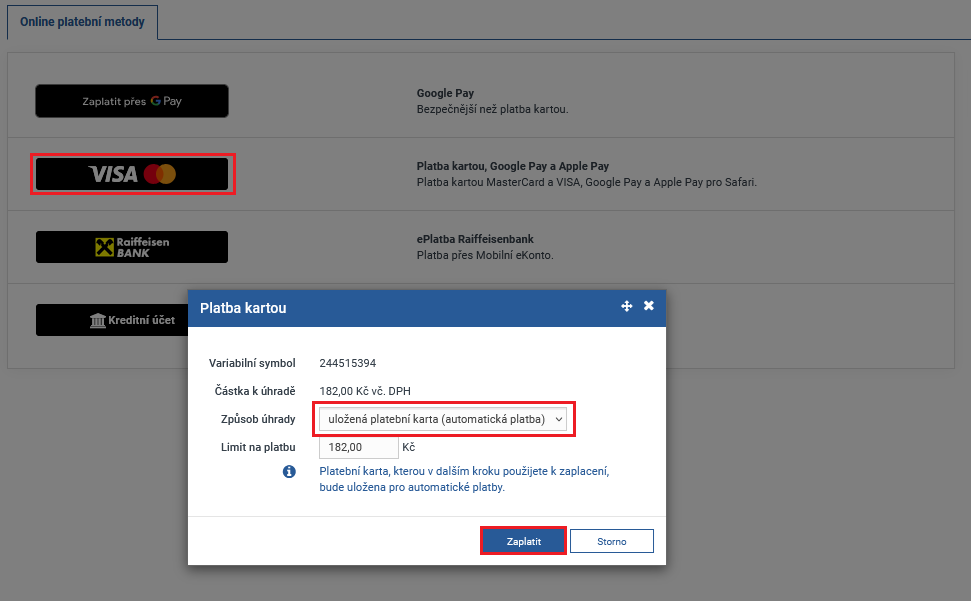
Task: Focus the Limit na platbu field
Action: pos(359,447)
